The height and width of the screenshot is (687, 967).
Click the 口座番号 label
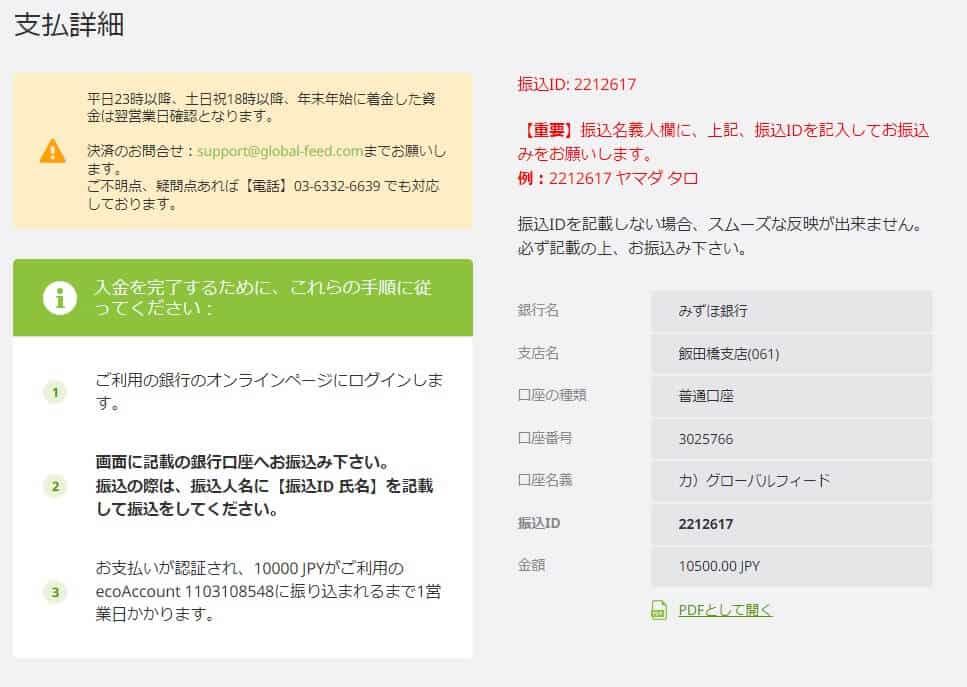(x=545, y=438)
